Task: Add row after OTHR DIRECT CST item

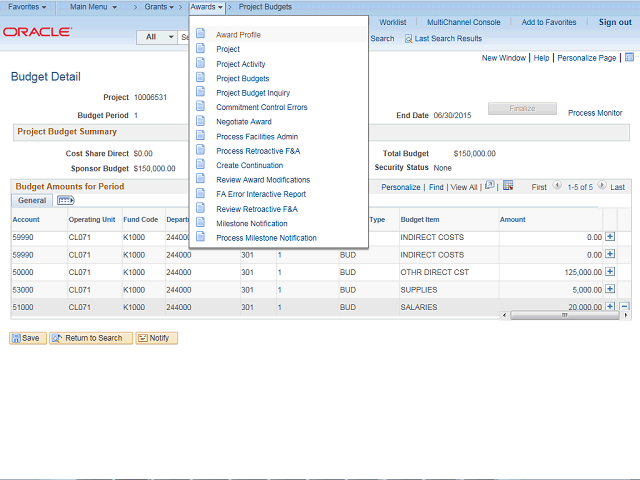Action: coord(610,272)
